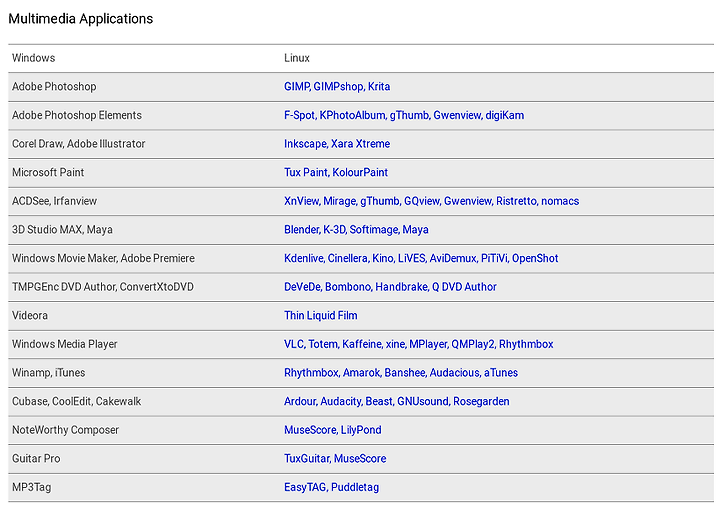This screenshot has height=509, width=720.
Task: Follow the nomacs link
Action: pos(560,201)
